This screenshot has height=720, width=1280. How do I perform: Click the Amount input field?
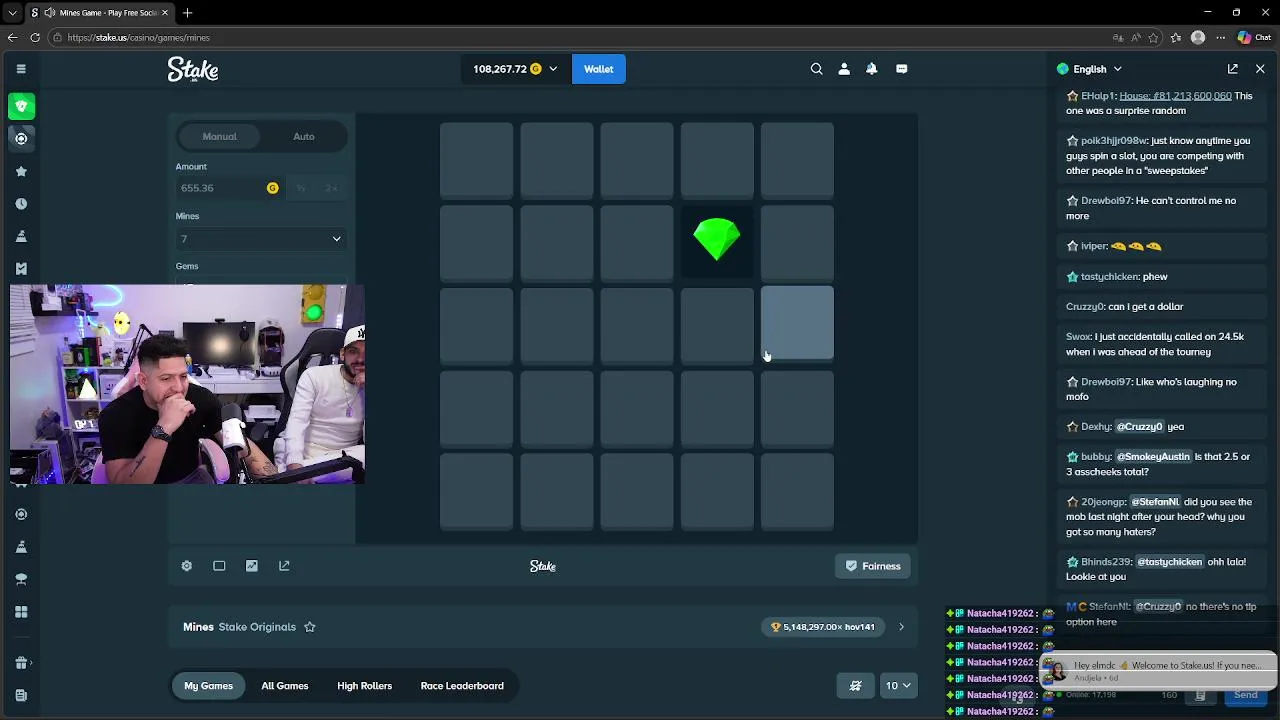tap(230, 188)
